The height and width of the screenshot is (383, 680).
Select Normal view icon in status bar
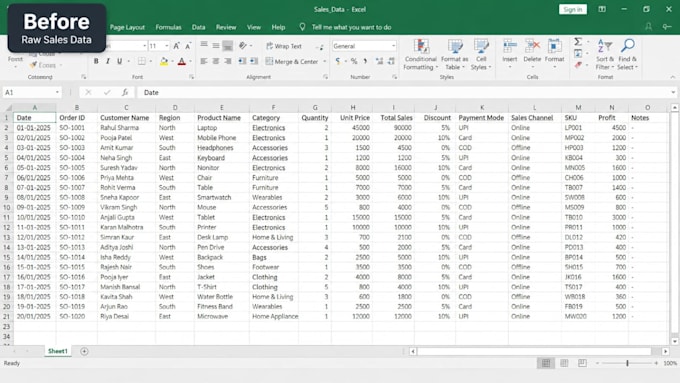click(x=546, y=363)
